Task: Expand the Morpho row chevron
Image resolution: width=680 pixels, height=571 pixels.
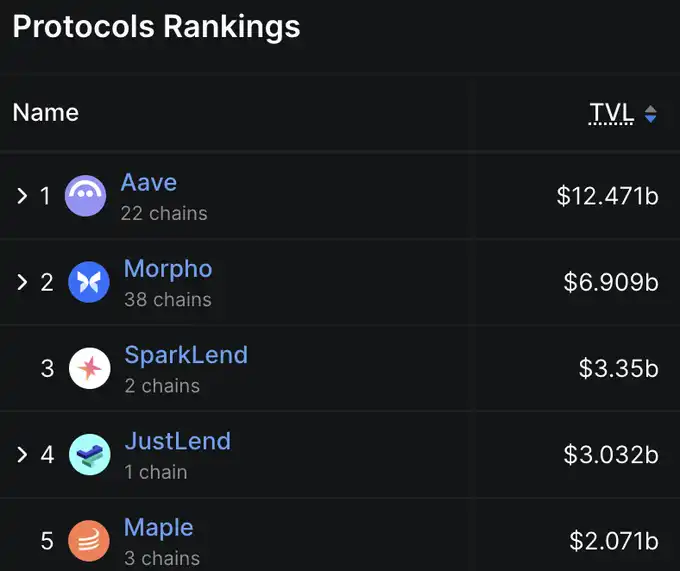Action: click(22, 282)
